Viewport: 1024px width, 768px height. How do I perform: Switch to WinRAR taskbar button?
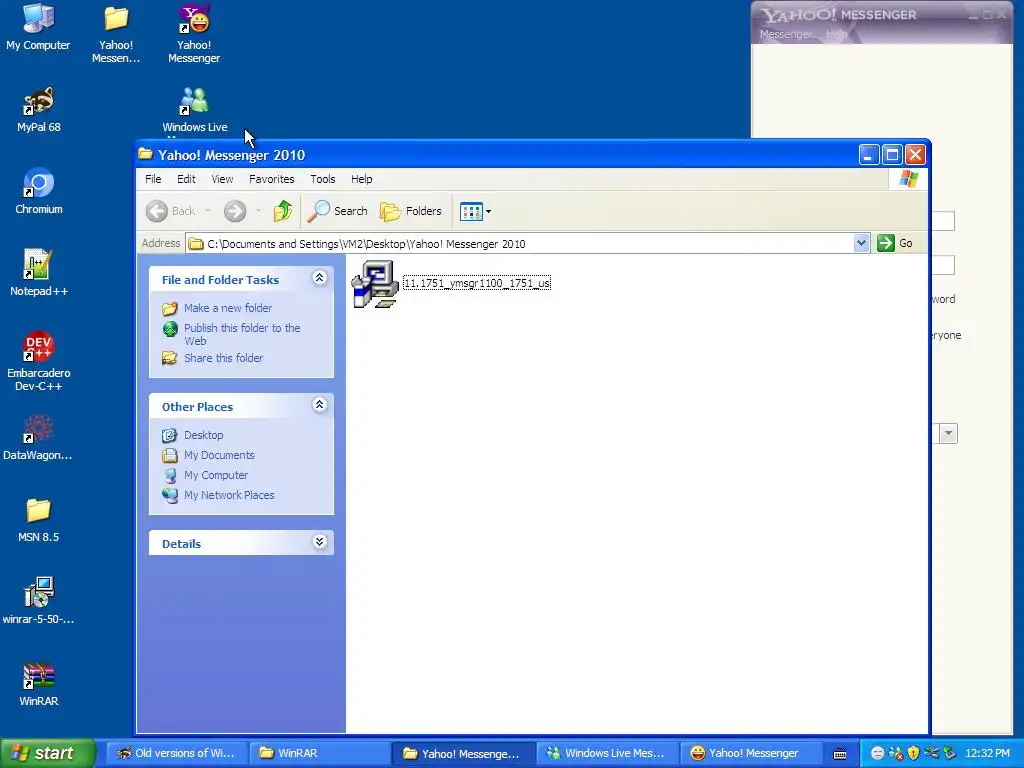click(320, 753)
